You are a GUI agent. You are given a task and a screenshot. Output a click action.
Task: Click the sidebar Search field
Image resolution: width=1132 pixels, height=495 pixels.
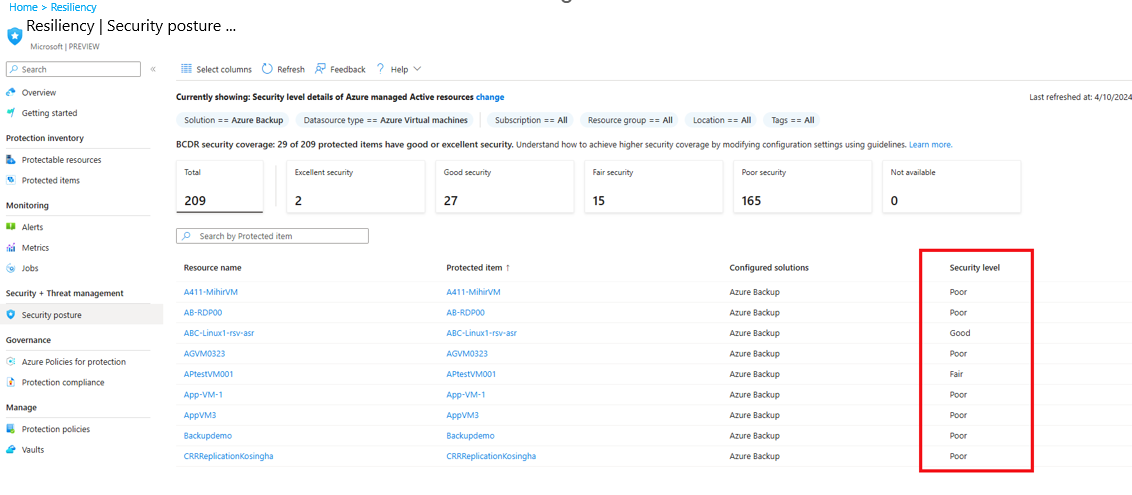tap(73, 69)
